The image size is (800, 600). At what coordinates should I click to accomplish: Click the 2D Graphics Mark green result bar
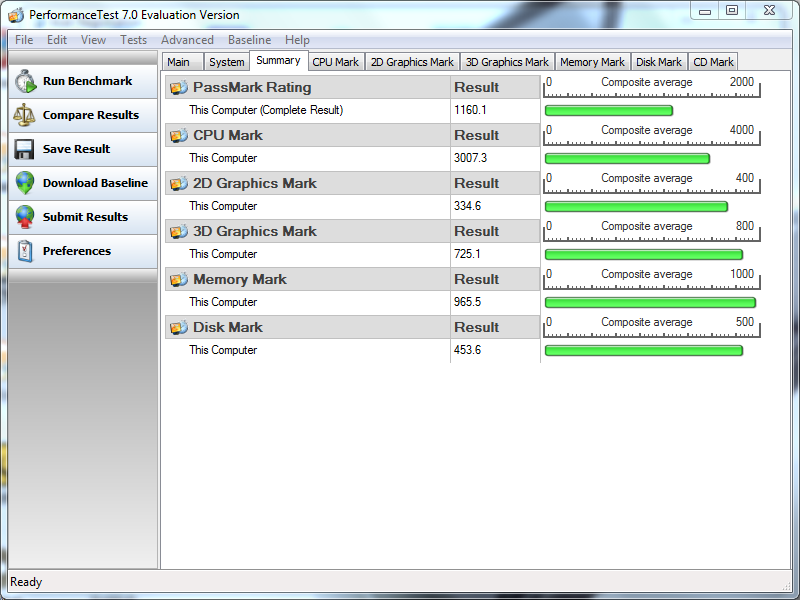click(x=637, y=207)
